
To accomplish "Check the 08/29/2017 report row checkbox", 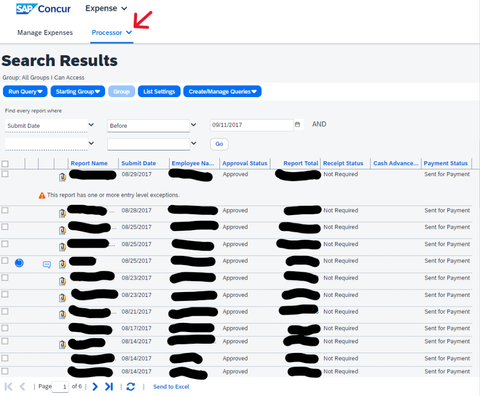I will [x=5, y=174].
